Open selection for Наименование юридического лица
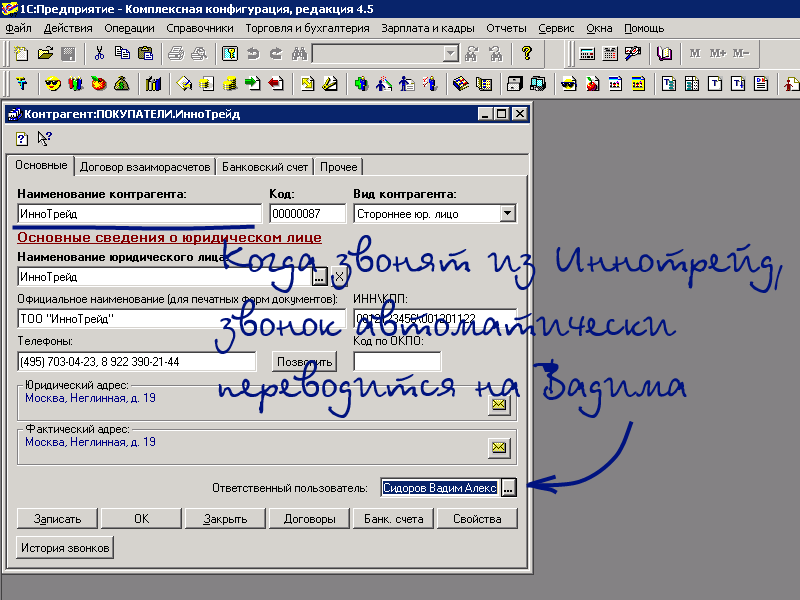The image size is (800, 600). coord(319,277)
